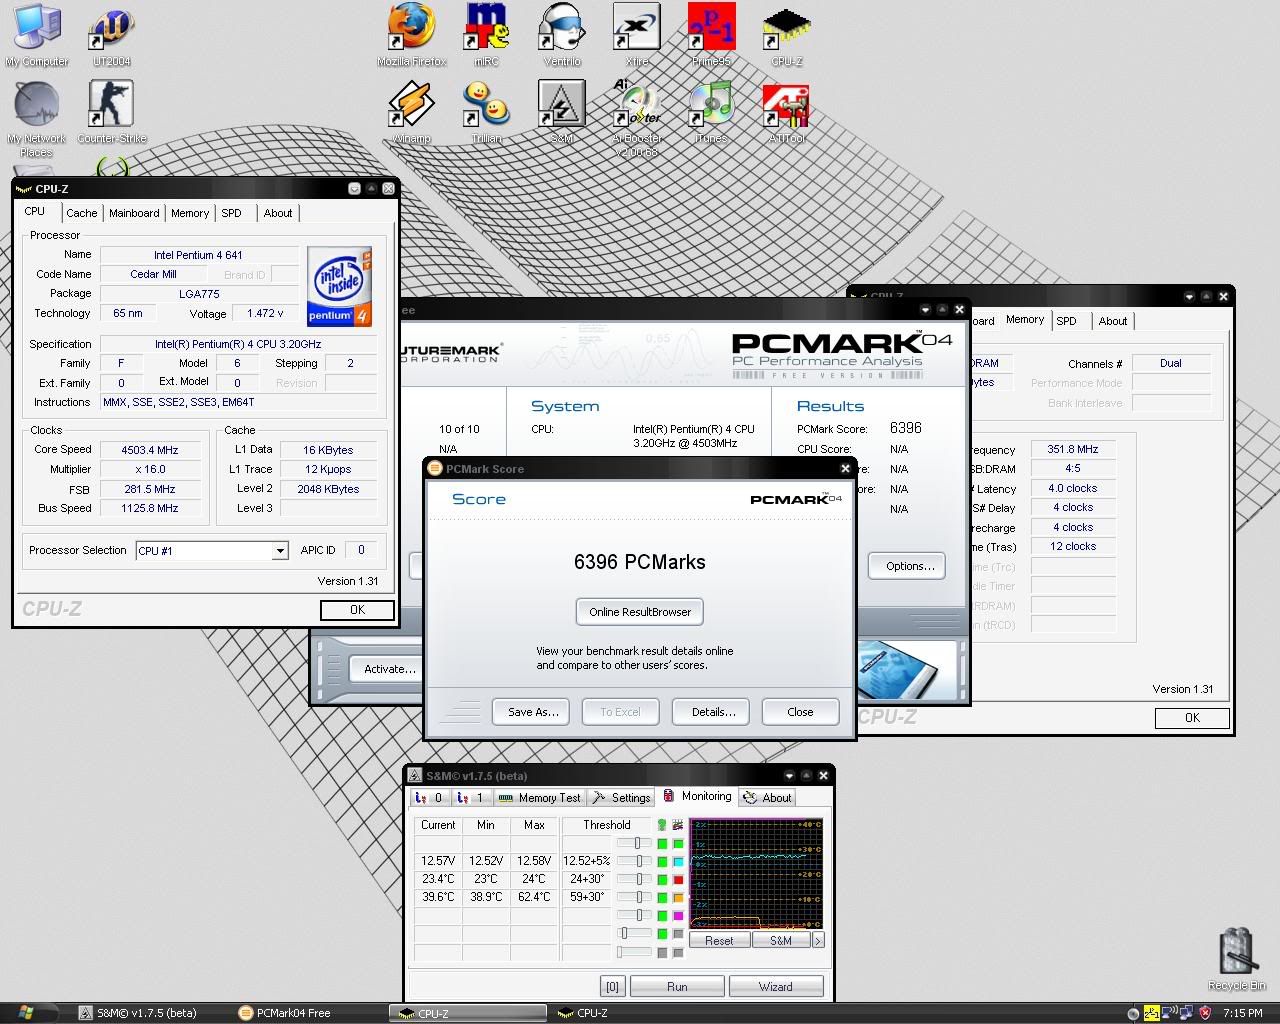Select the Memory tab in left CPU-Z window

(x=190, y=213)
